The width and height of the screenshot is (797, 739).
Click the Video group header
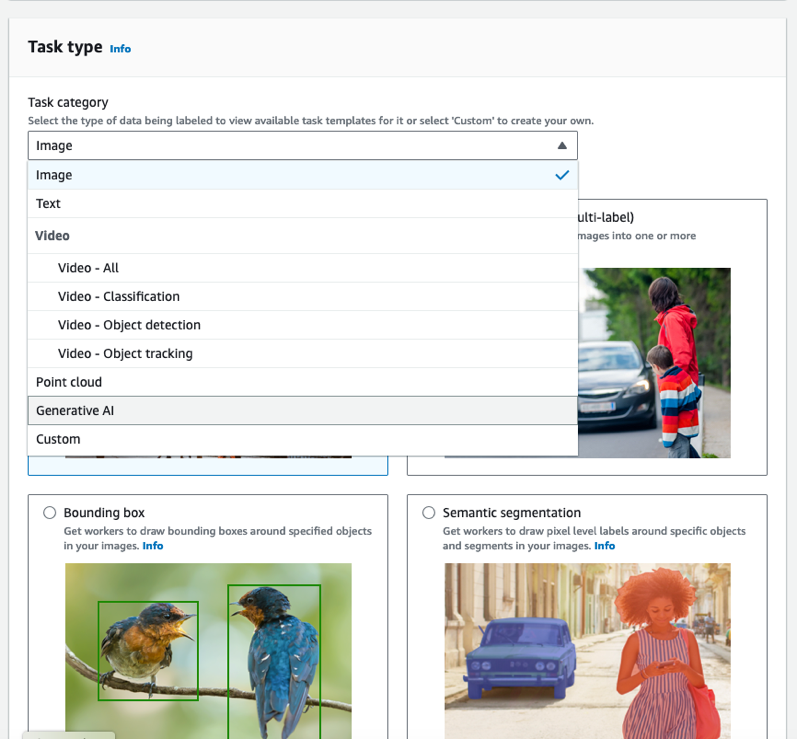click(x=302, y=236)
